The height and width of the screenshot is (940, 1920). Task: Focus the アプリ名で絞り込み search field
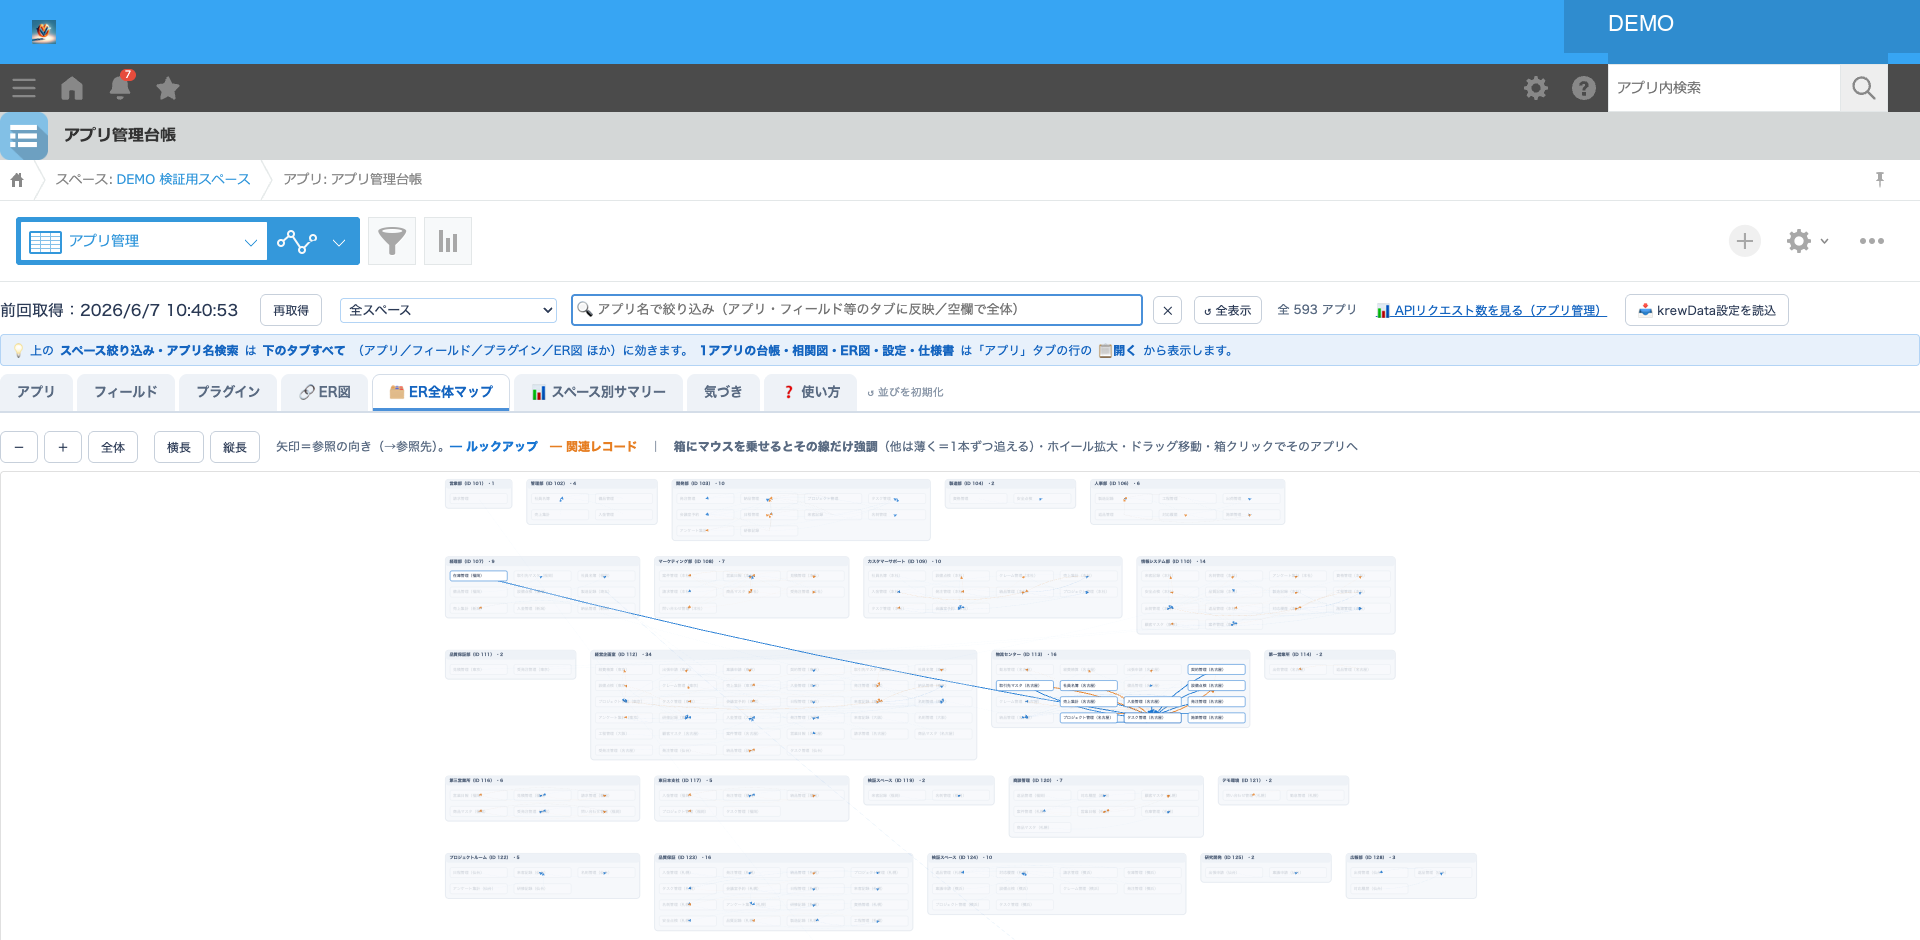857,310
